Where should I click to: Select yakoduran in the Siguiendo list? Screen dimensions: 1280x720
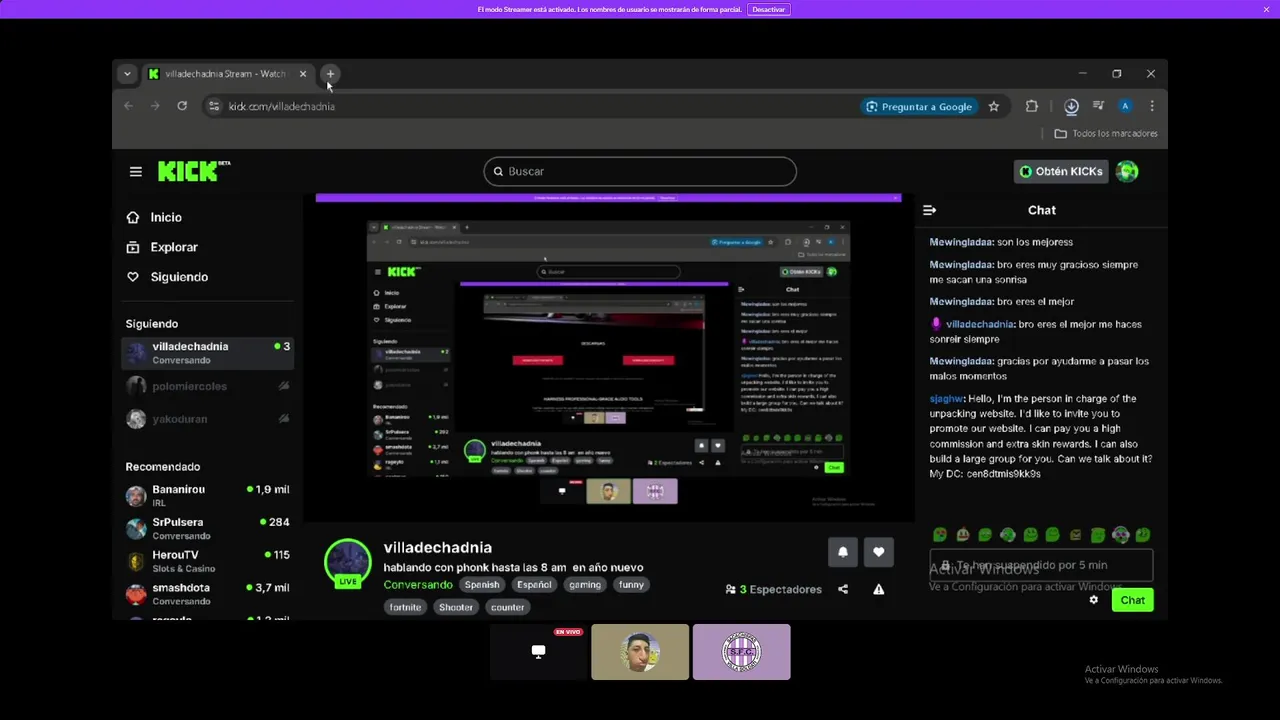coord(207,419)
